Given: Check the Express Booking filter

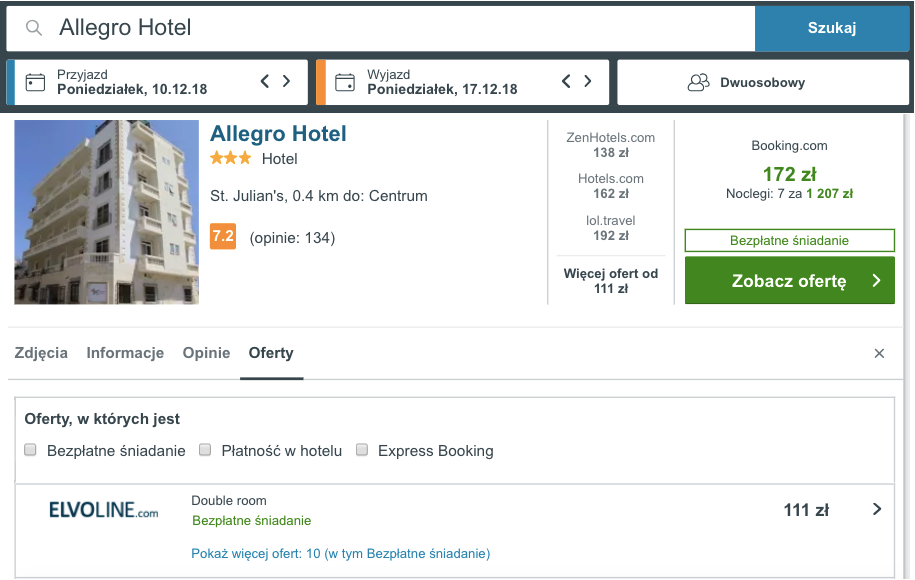Looking at the screenshot, I should tap(362, 450).
